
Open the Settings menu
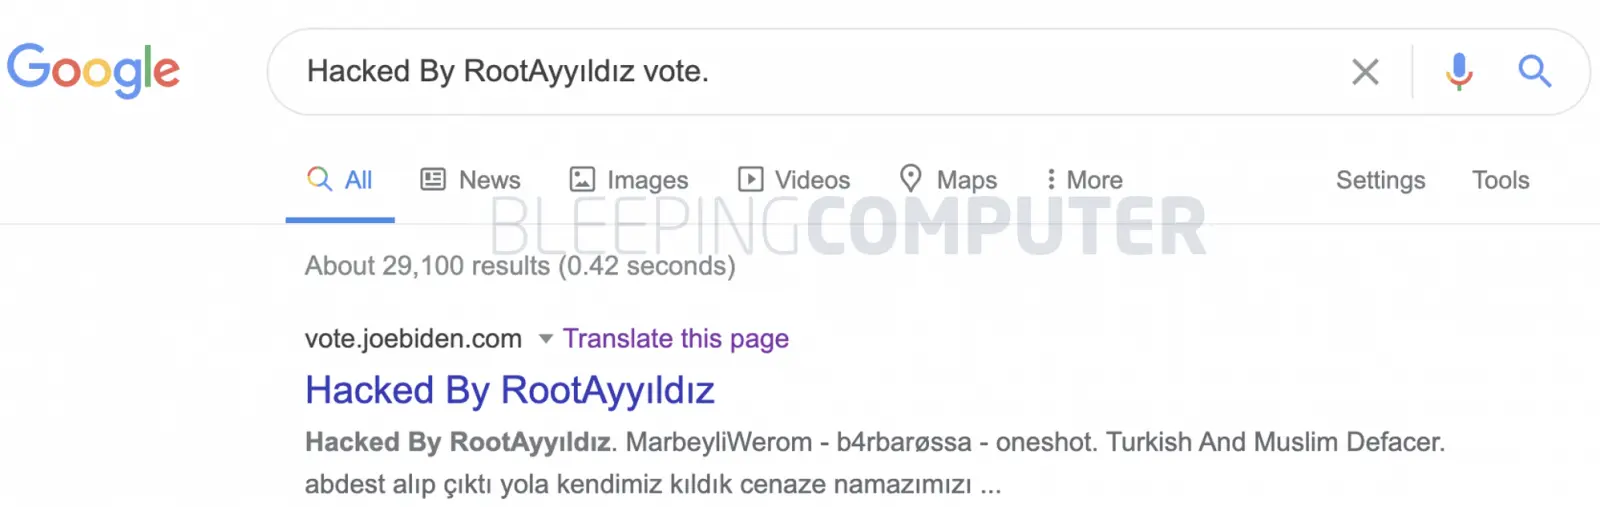coord(1380,180)
